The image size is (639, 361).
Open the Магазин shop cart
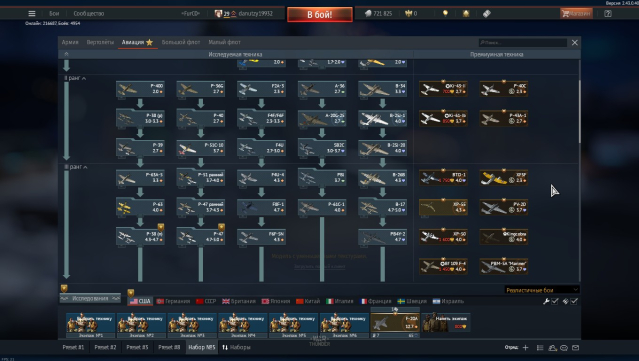pyautogui.click(x=576, y=13)
